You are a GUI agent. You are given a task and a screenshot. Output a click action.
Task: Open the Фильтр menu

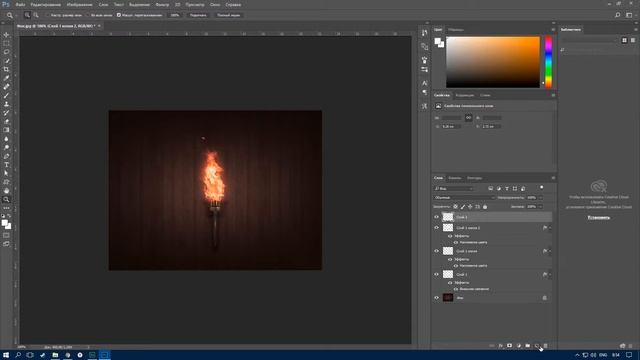point(162,4)
